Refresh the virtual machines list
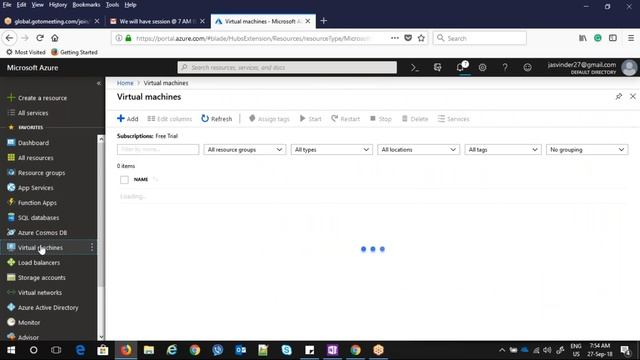The height and width of the screenshot is (360, 640). [x=216, y=119]
